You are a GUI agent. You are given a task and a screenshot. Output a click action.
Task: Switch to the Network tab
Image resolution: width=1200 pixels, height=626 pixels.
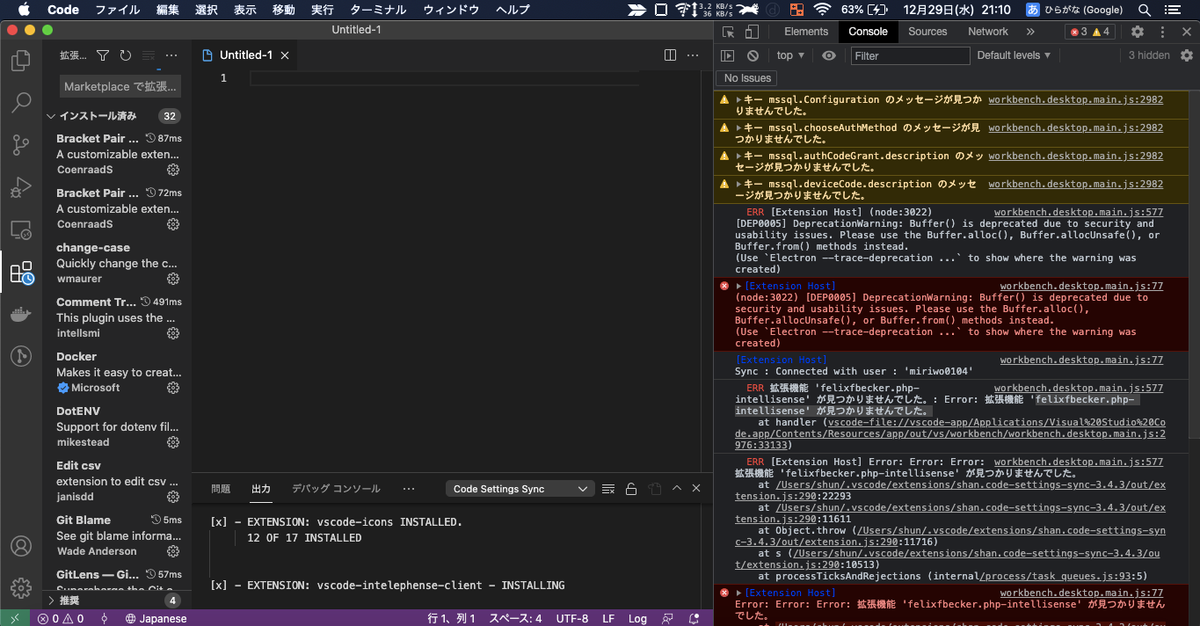coord(987,32)
